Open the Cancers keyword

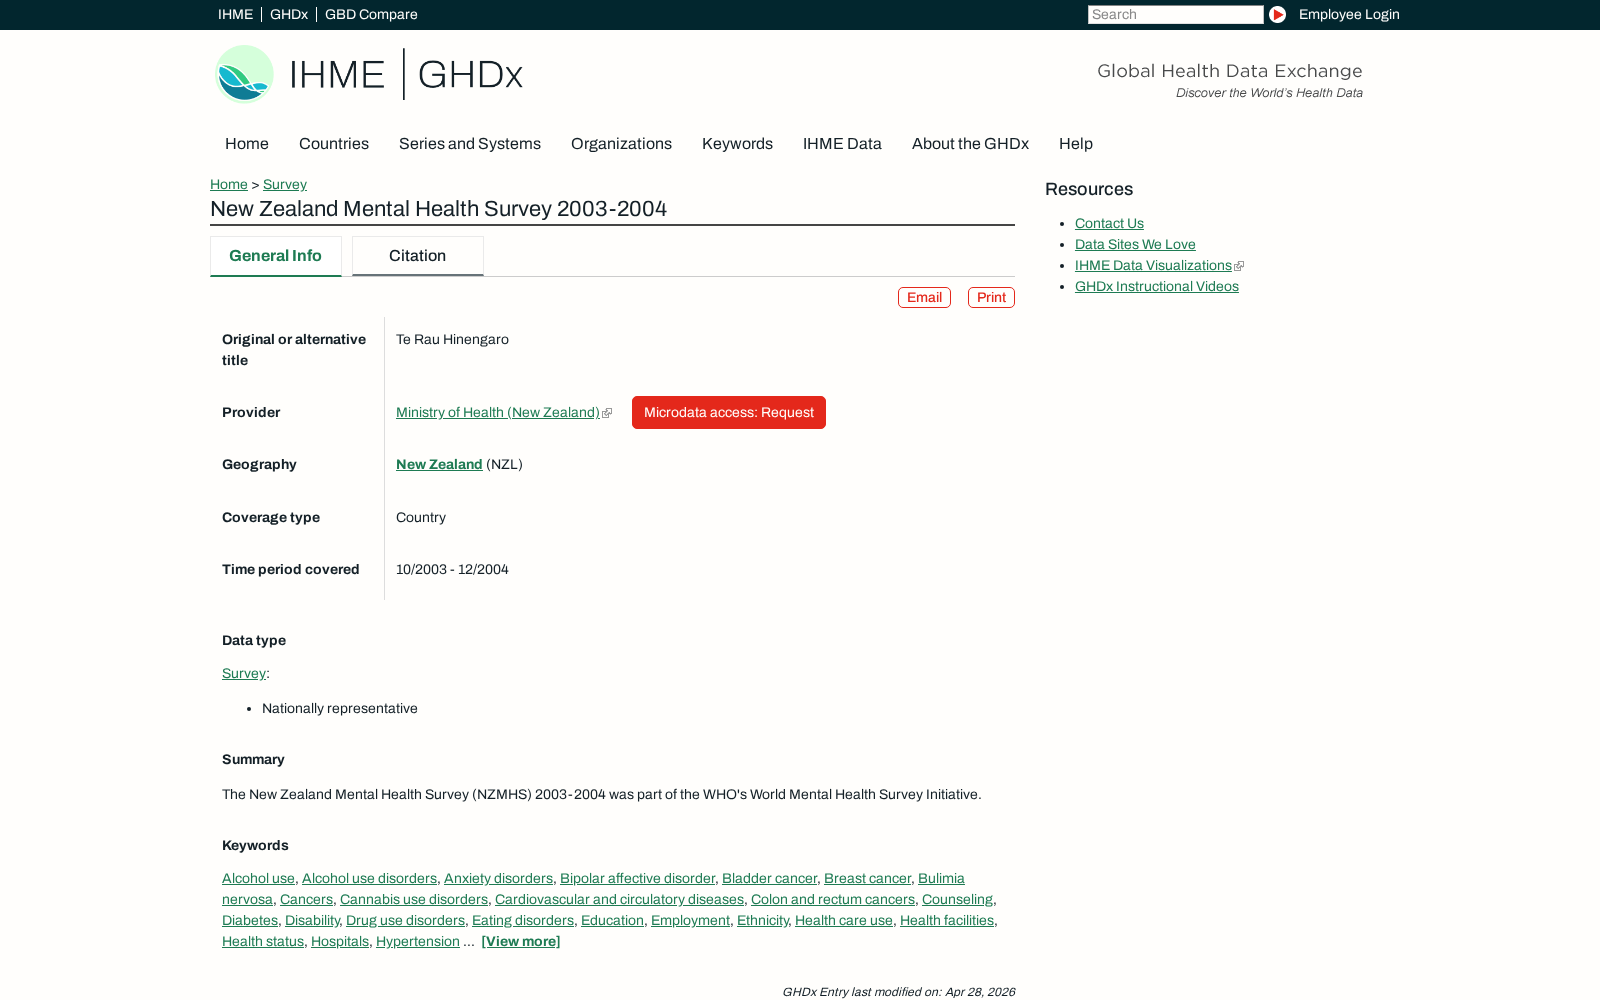[x=306, y=899]
